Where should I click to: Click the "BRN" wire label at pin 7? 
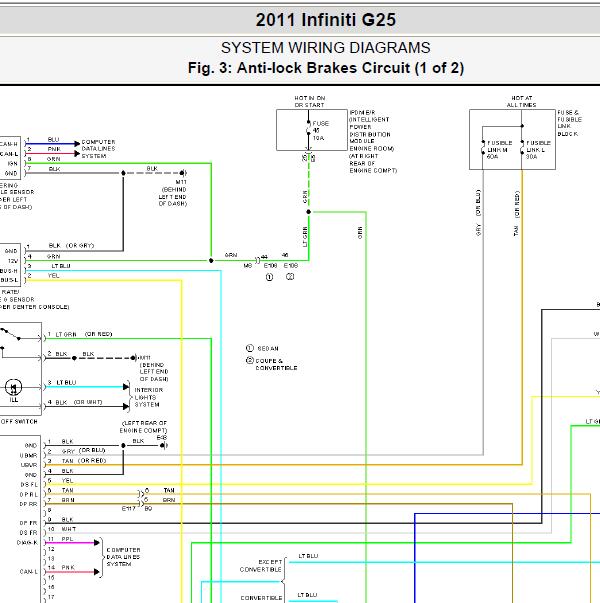click(x=68, y=500)
